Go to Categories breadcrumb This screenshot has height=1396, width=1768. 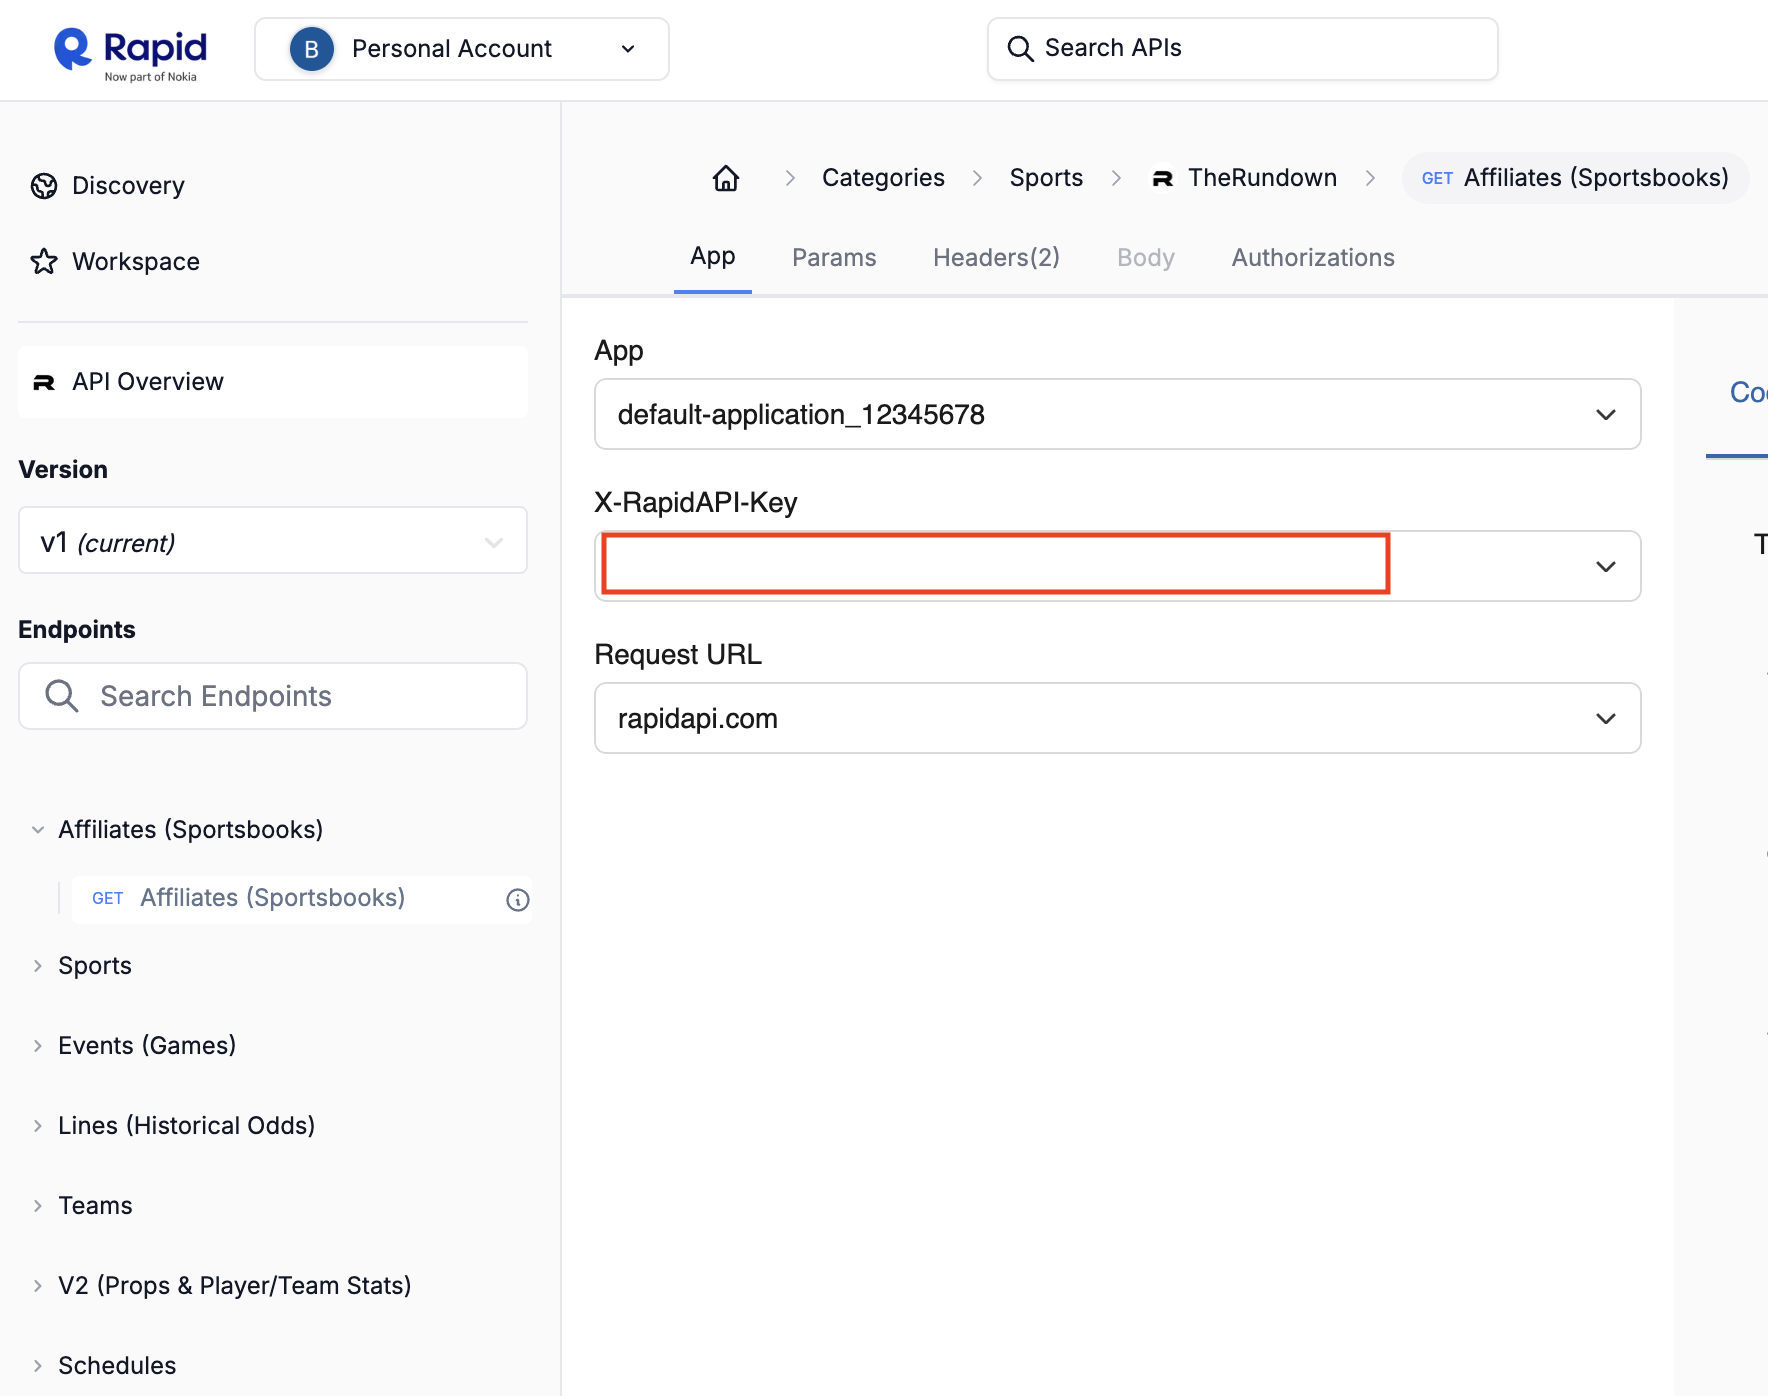coord(883,178)
